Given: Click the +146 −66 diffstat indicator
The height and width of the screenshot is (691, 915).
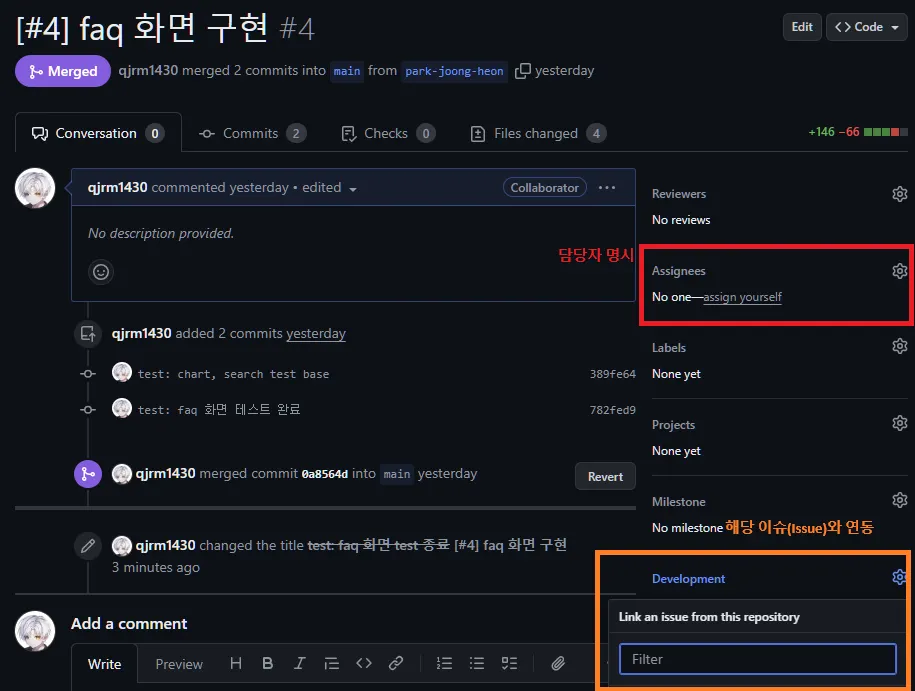Looking at the screenshot, I should tap(858, 132).
